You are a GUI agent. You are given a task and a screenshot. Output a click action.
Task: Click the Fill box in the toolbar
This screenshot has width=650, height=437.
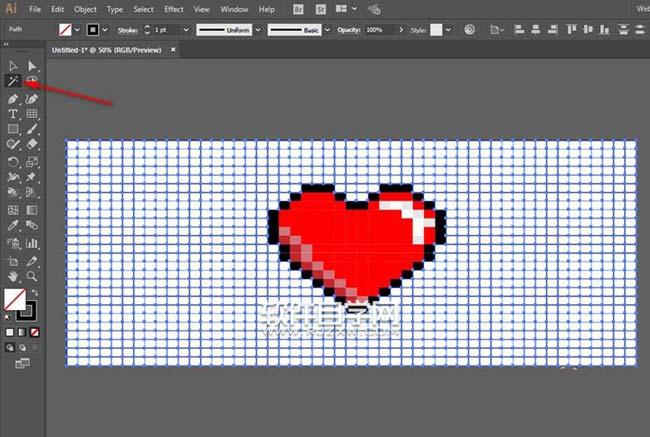(15, 299)
